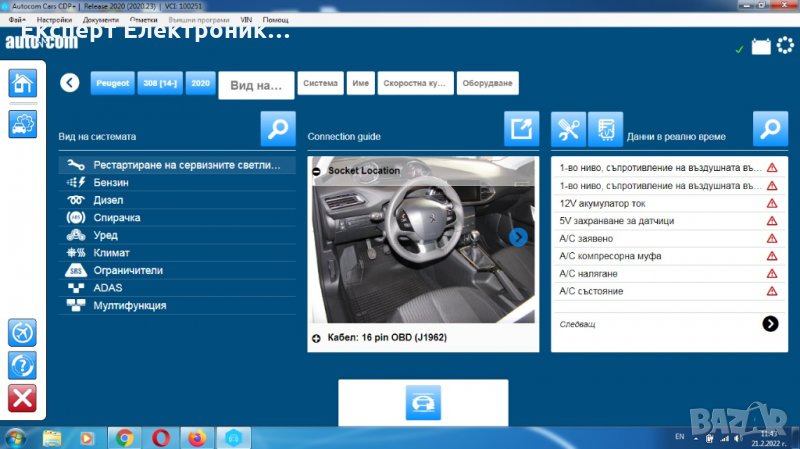Open the Отметки menu

coord(143,20)
